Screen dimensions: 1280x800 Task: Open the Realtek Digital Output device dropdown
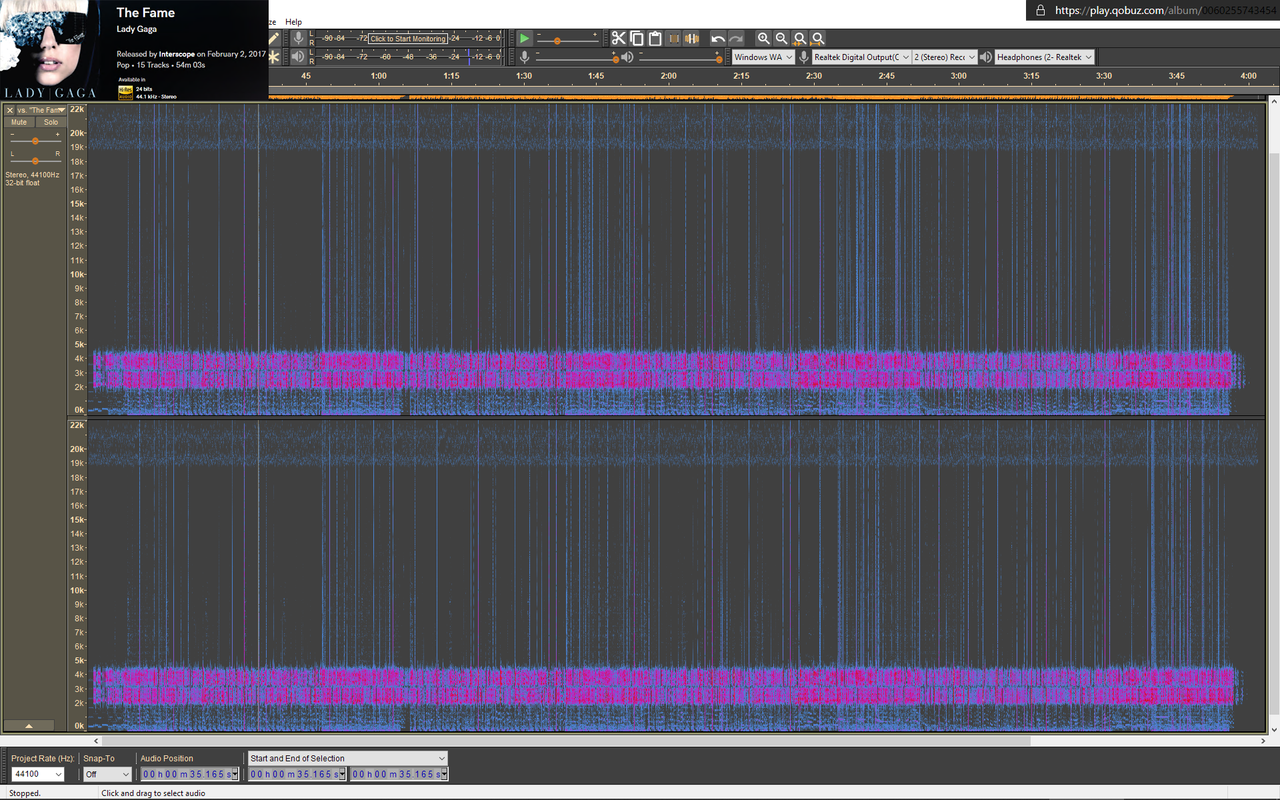point(861,57)
